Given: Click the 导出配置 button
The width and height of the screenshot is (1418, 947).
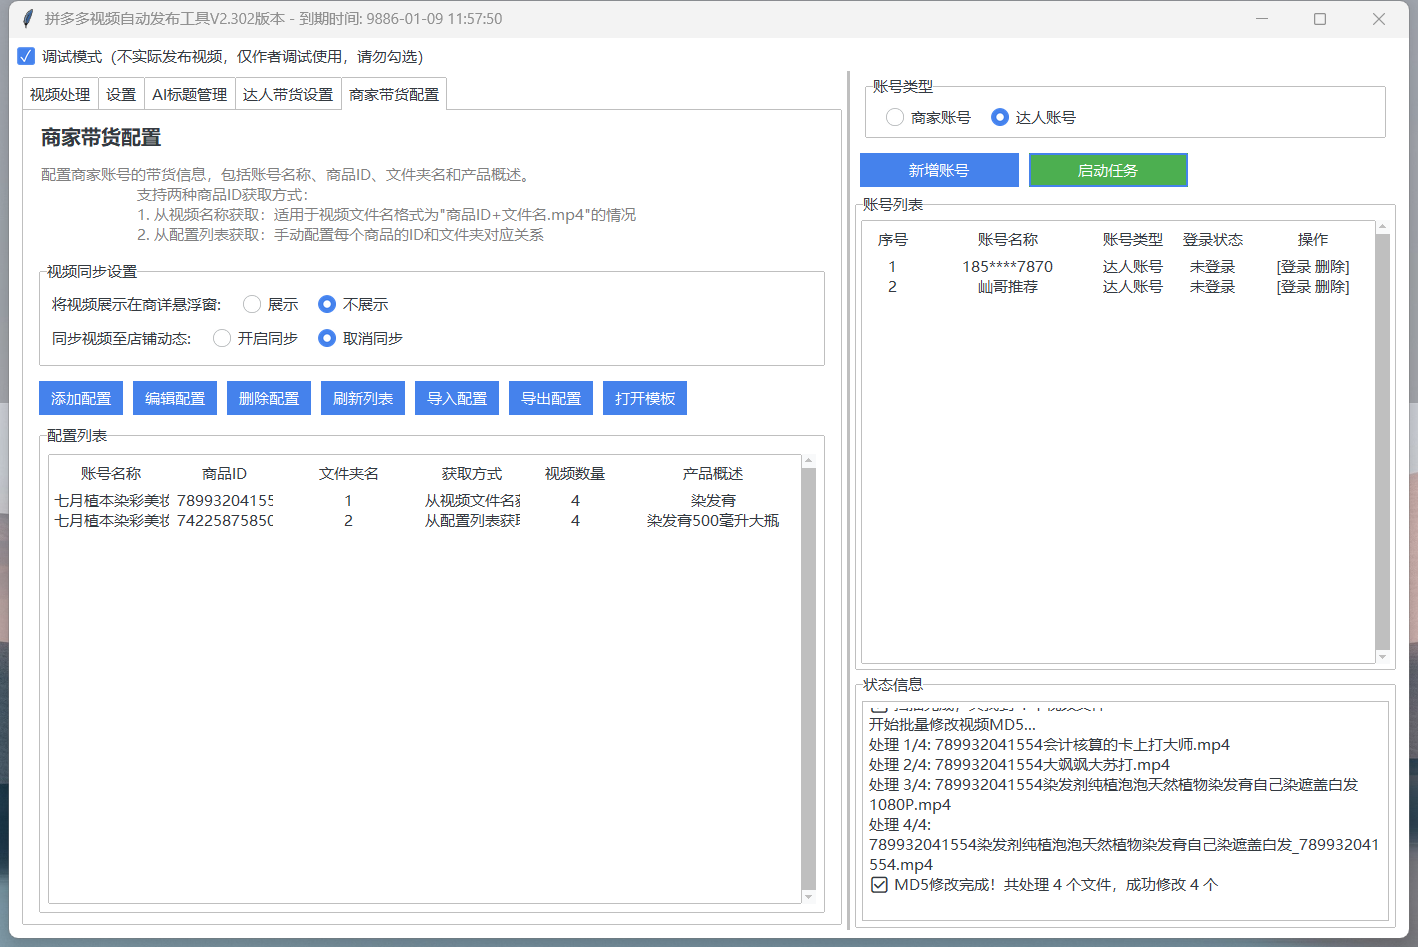Looking at the screenshot, I should 551,398.
